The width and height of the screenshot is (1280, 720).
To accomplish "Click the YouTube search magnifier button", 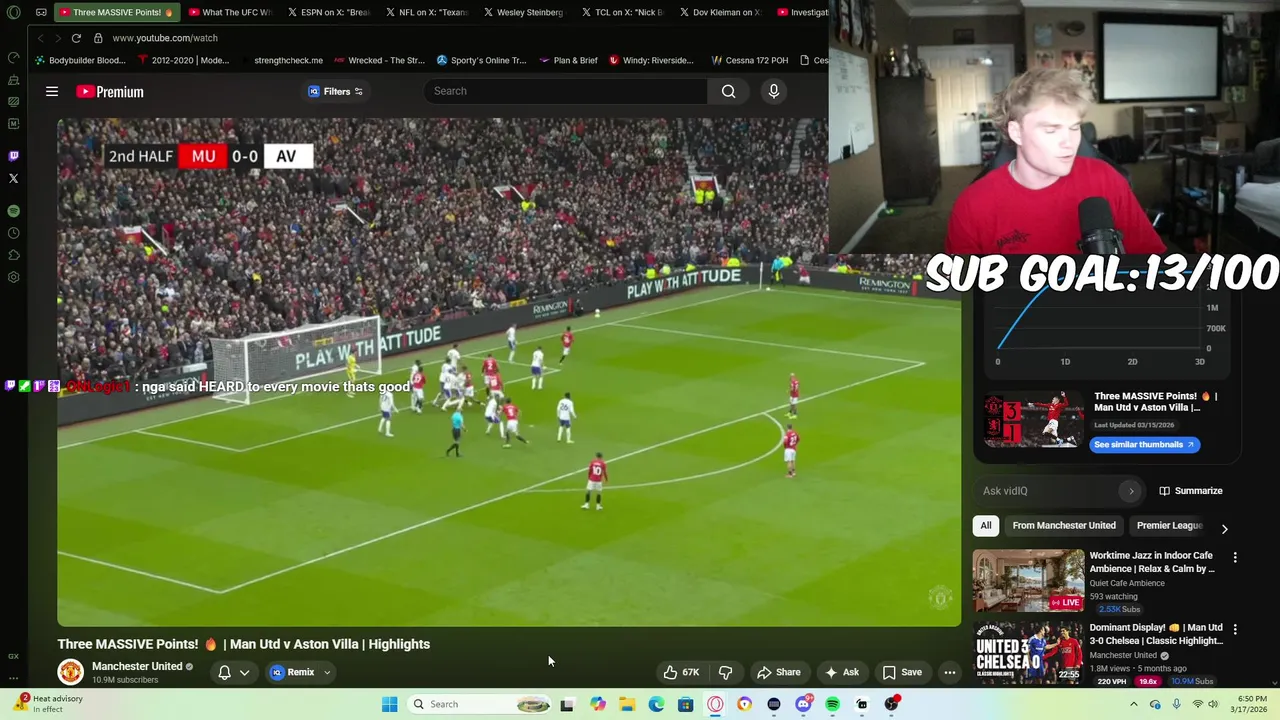I will [x=728, y=91].
